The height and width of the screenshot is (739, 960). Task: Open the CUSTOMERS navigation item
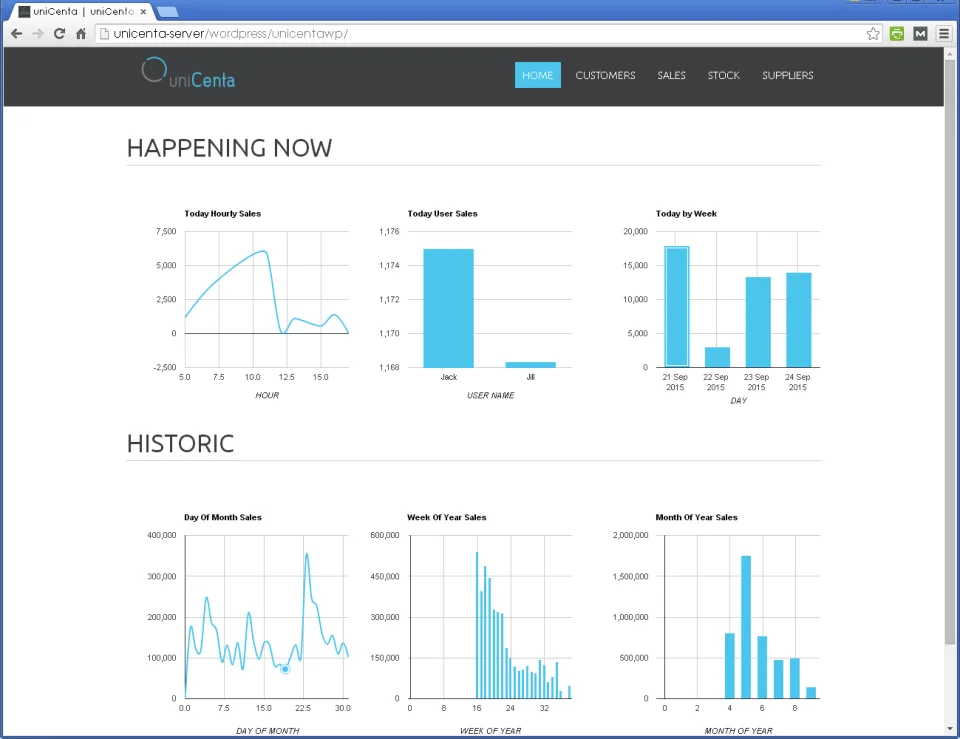coord(605,75)
